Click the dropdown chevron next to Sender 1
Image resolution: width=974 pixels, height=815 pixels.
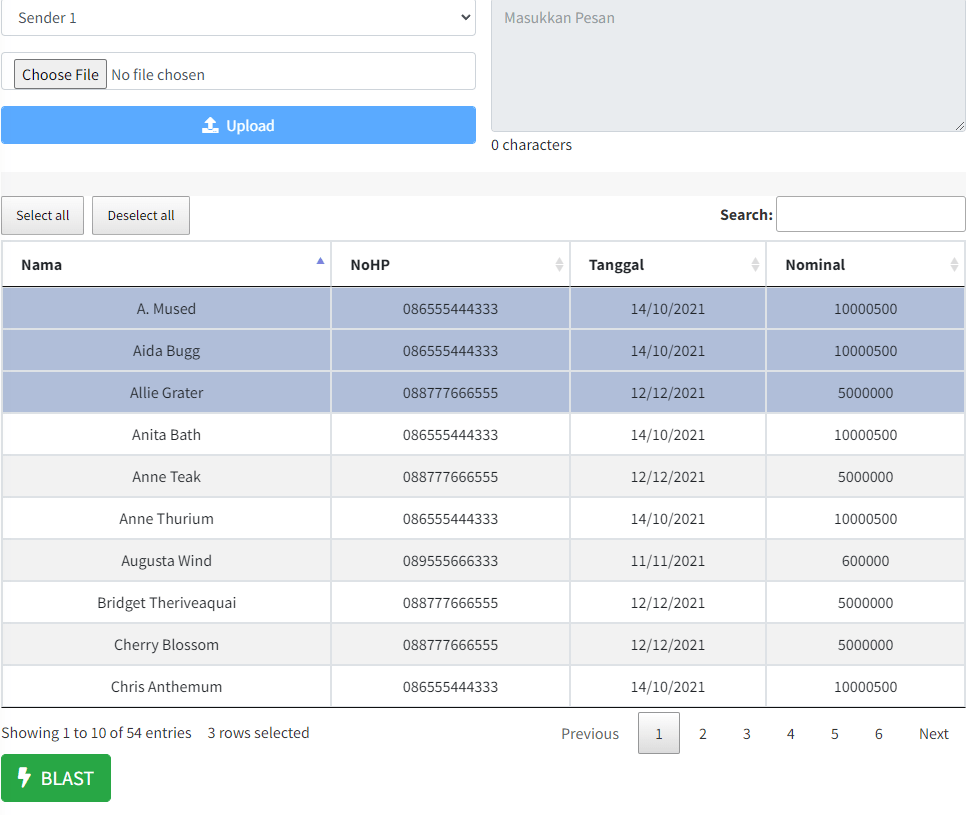point(464,17)
